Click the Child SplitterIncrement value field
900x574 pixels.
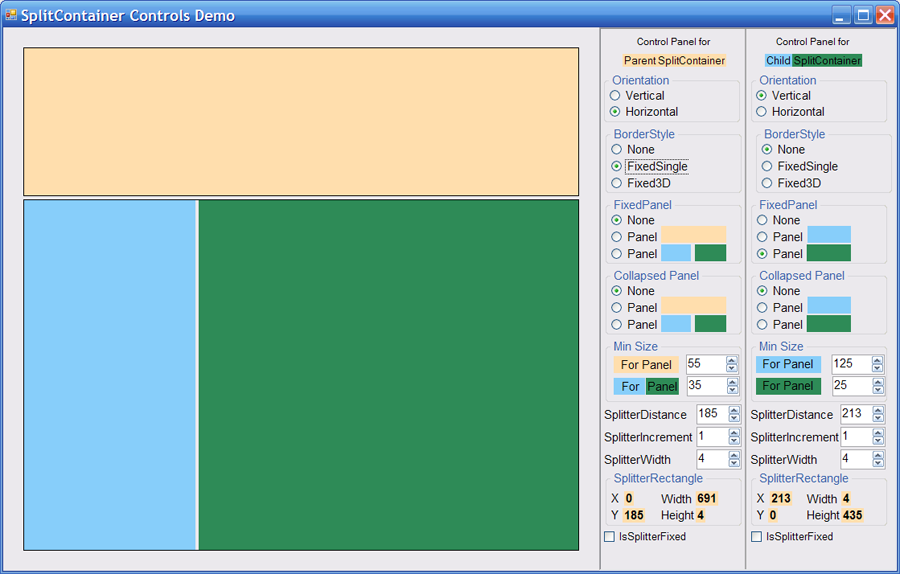point(855,437)
